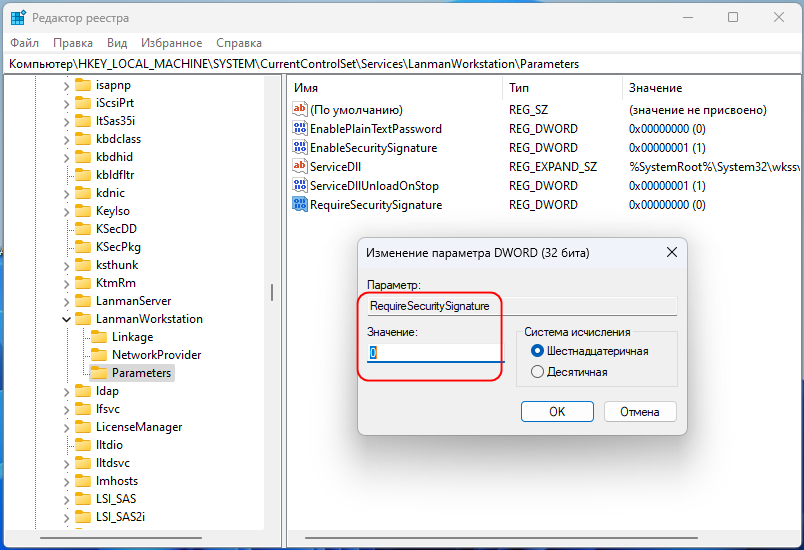Expand the LSI_SAS tree node
Image resolution: width=804 pixels, height=550 pixels.
(66, 500)
